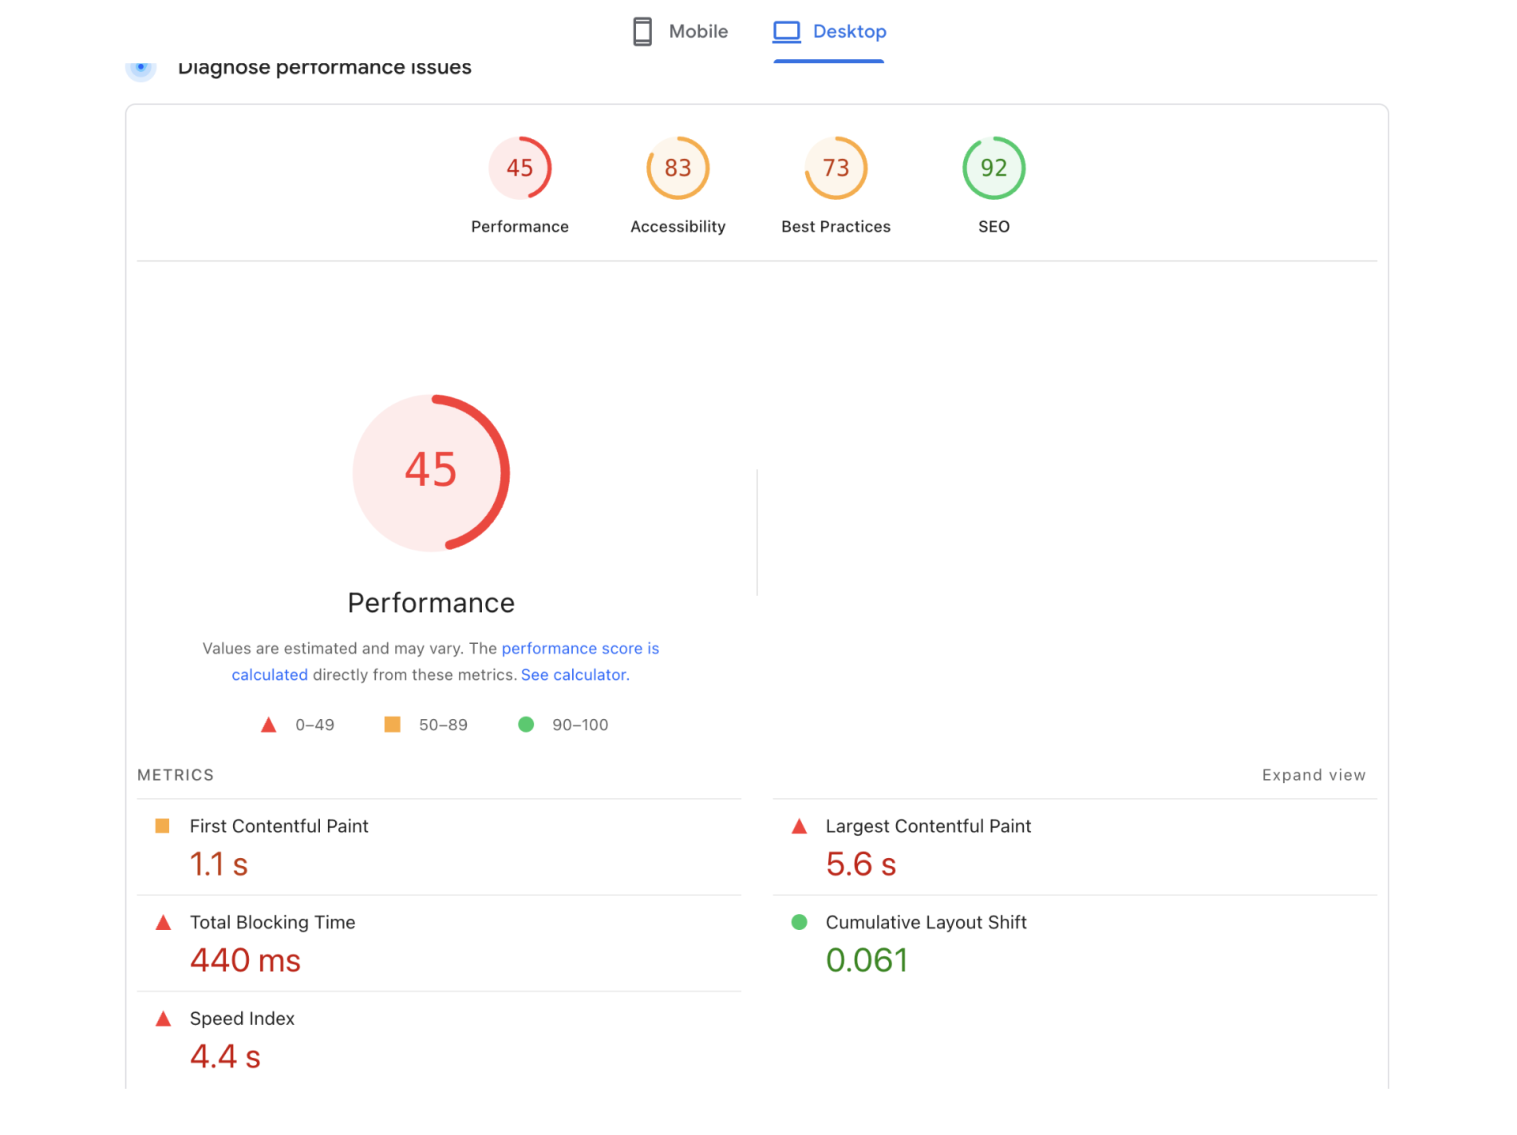Select the Speed Index label
The width and height of the screenshot is (1517, 1135).
tap(242, 1018)
